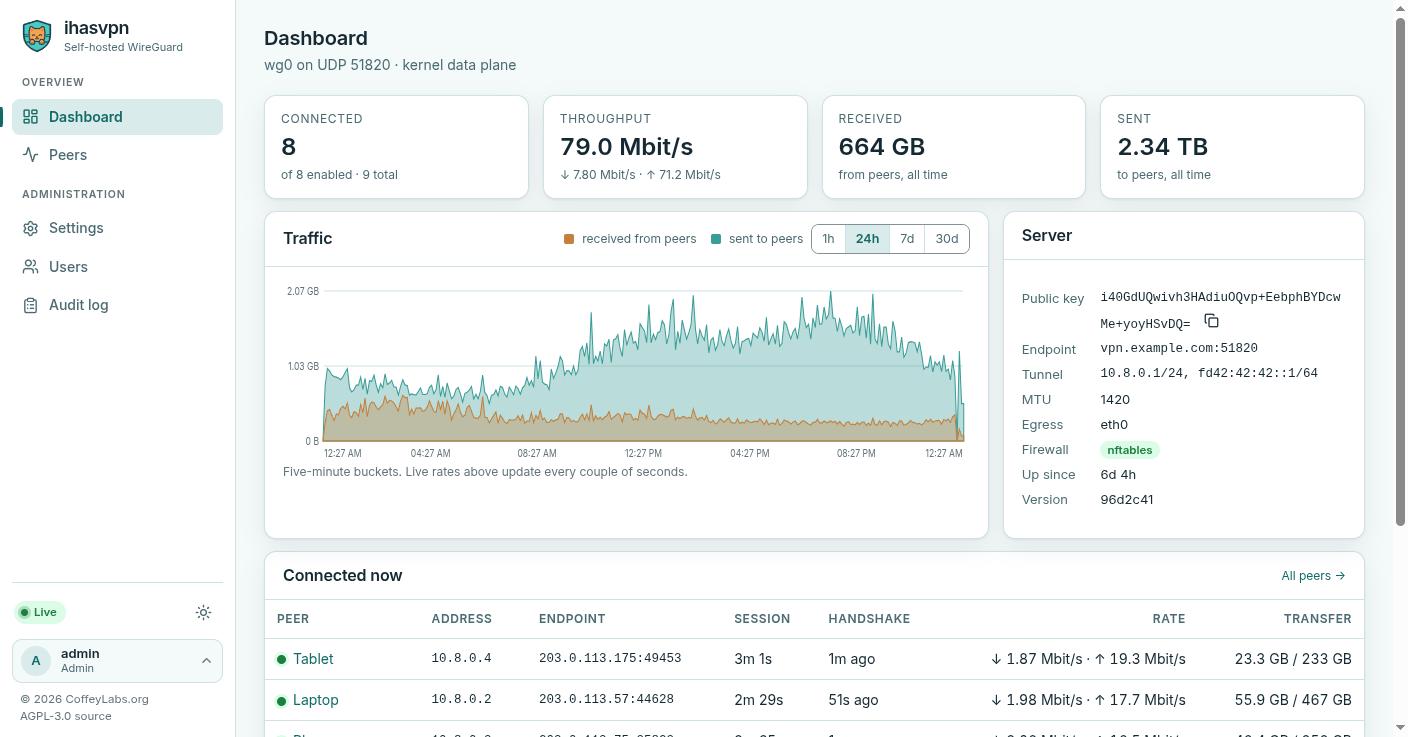
Task: Expand the admin account menu chevron
Action: [x=206, y=661]
